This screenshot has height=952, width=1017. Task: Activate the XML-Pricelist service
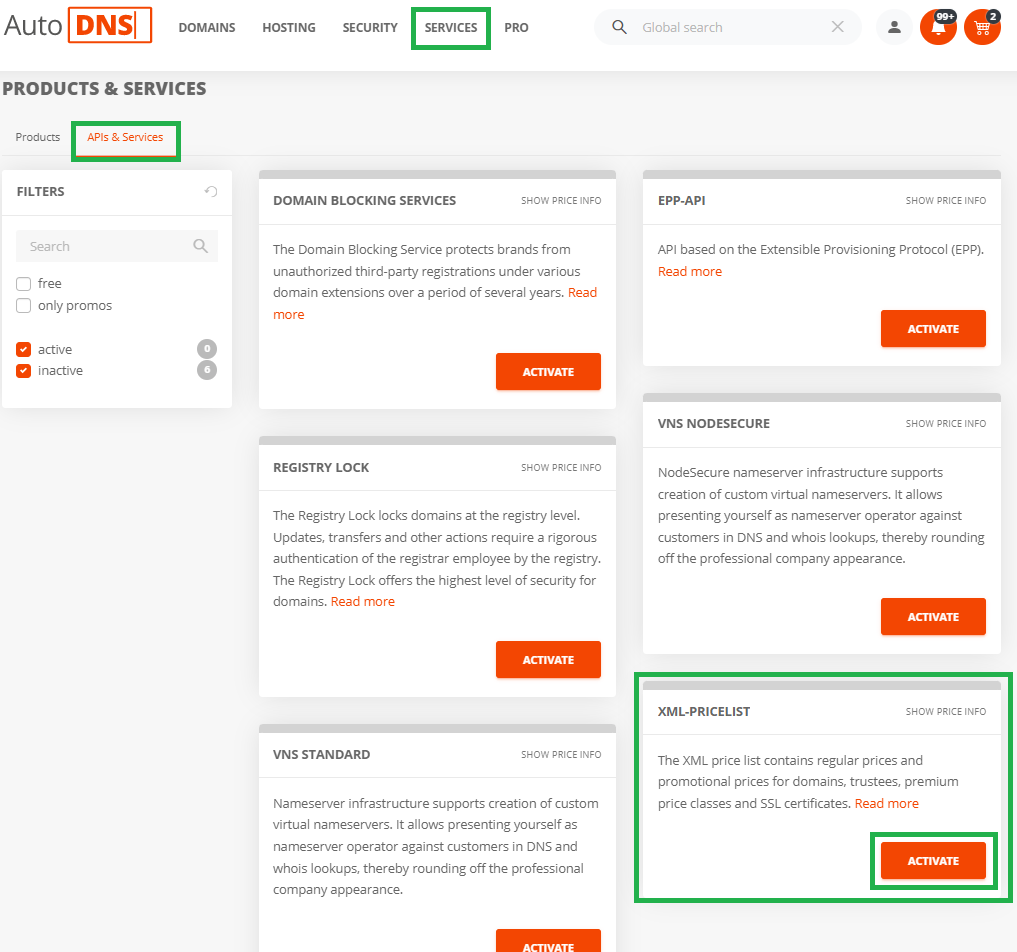click(x=933, y=861)
